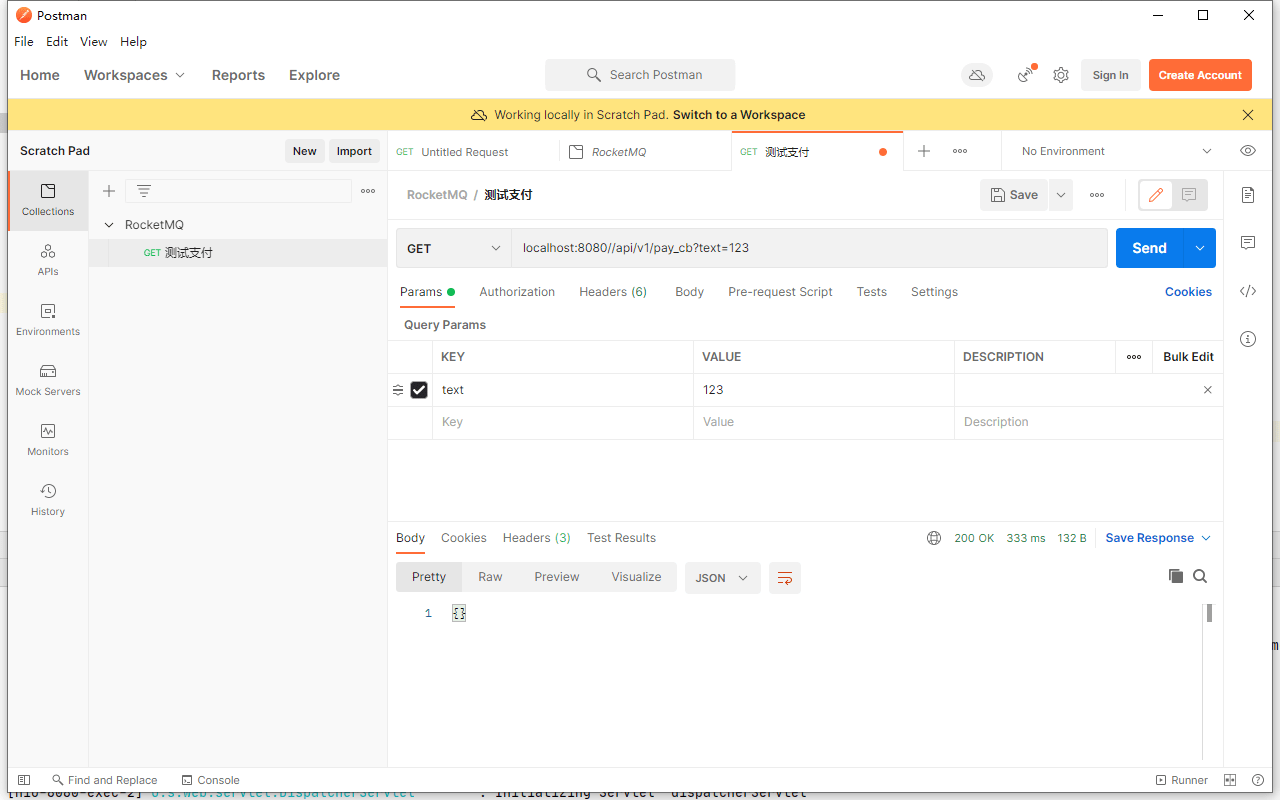
Task: Switch to the edit (pencil) mode
Action: tap(1156, 195)
